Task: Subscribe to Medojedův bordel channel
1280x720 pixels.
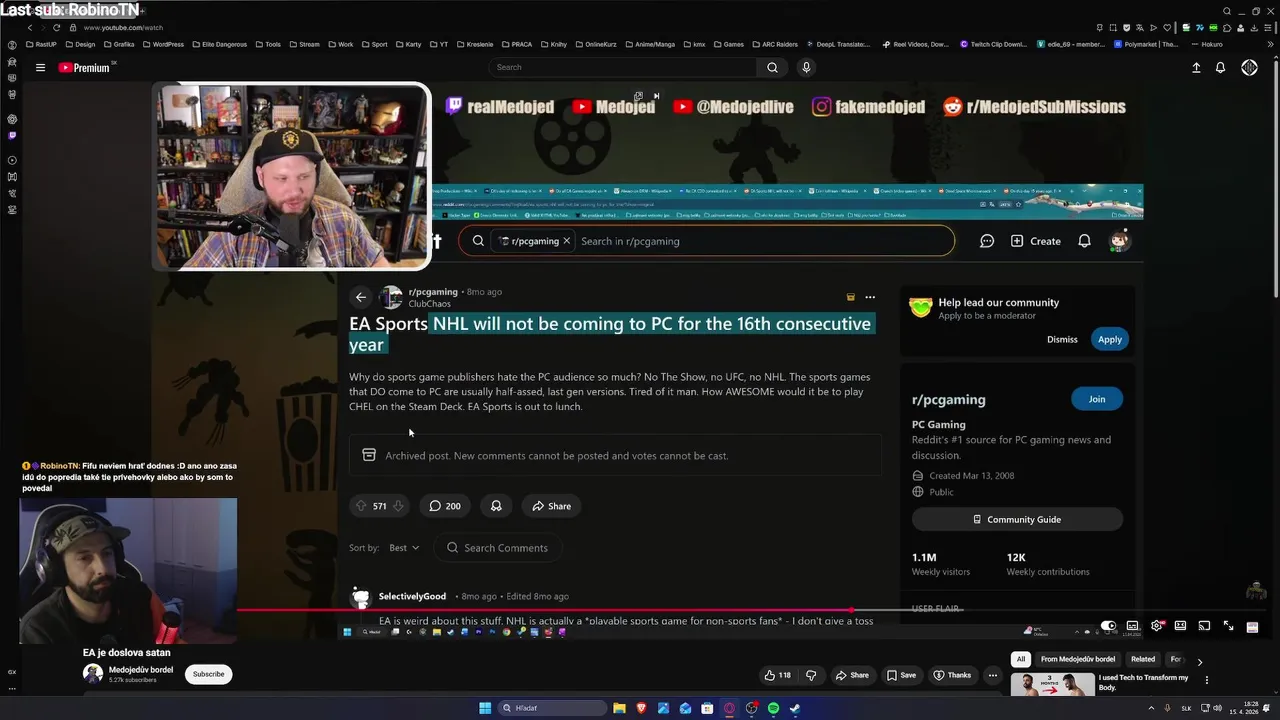Action: coord(208,674)
